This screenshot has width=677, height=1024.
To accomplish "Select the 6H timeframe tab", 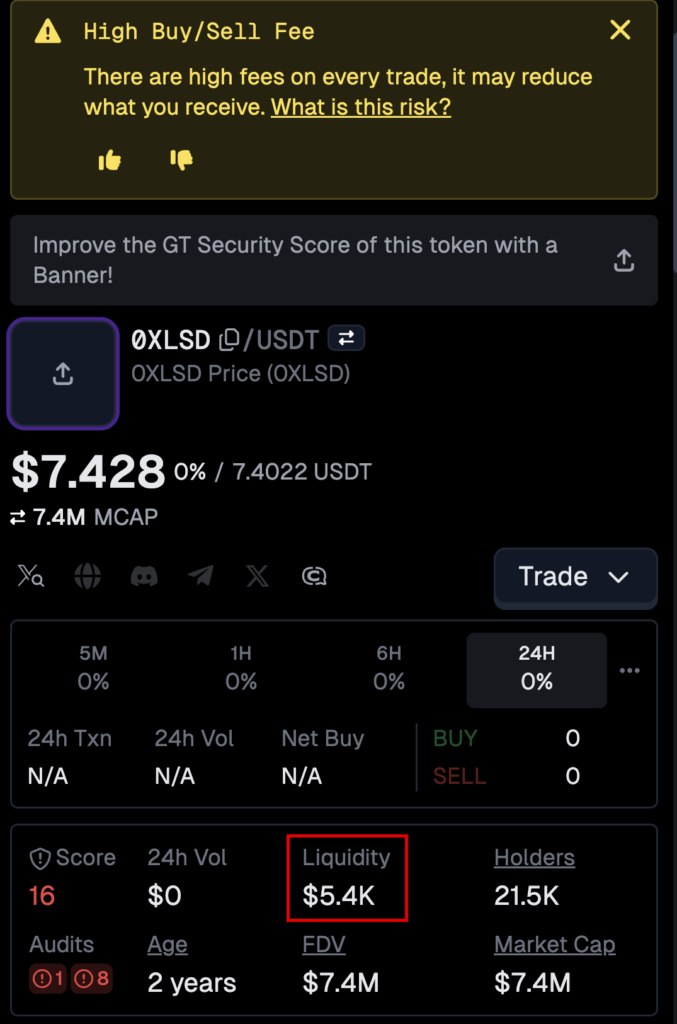I will coord(389,668).
